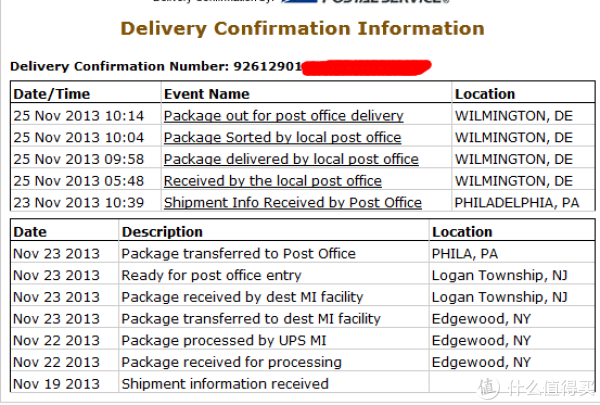Open 'Package Sorted by local post office' link

282,137
